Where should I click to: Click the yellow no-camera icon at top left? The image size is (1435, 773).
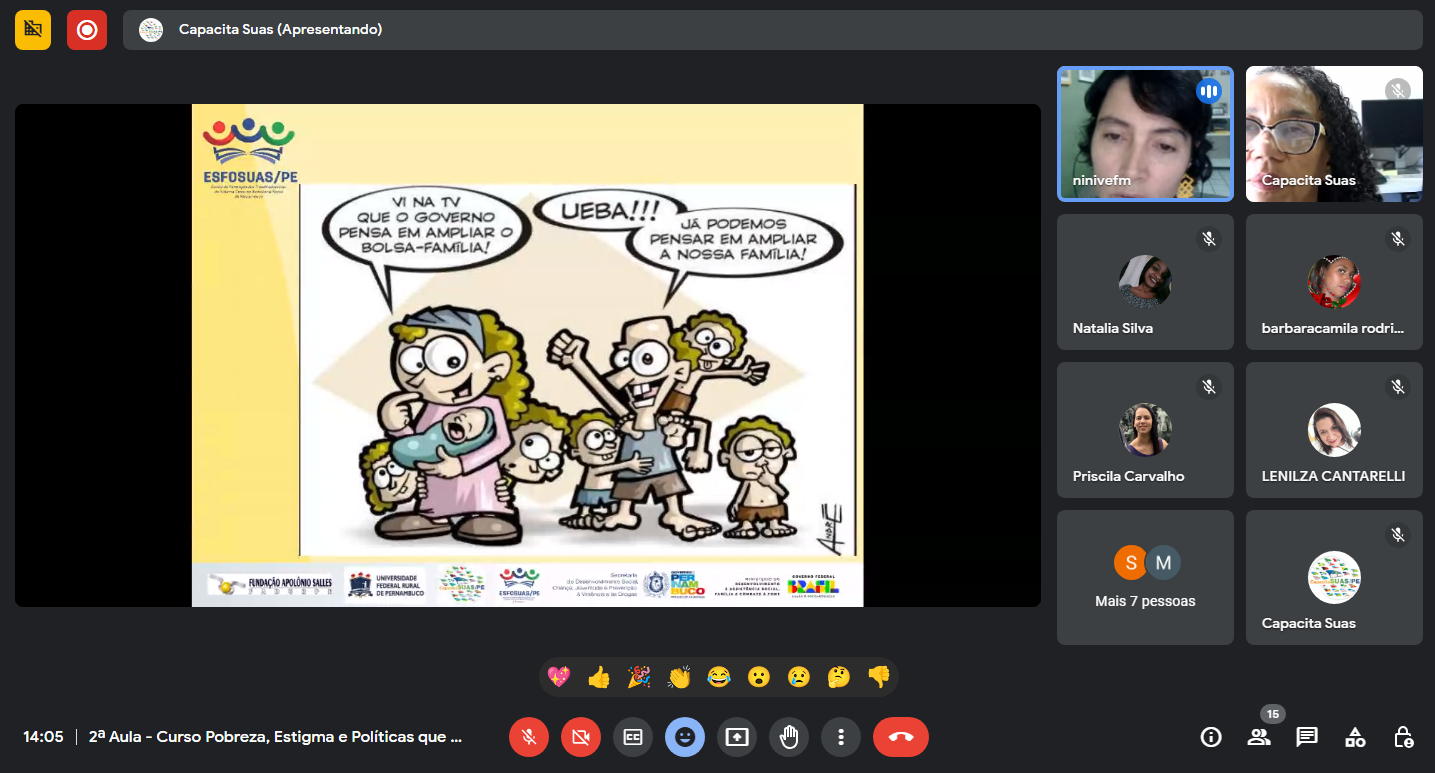pyautogui.click(x=33, y=30)
